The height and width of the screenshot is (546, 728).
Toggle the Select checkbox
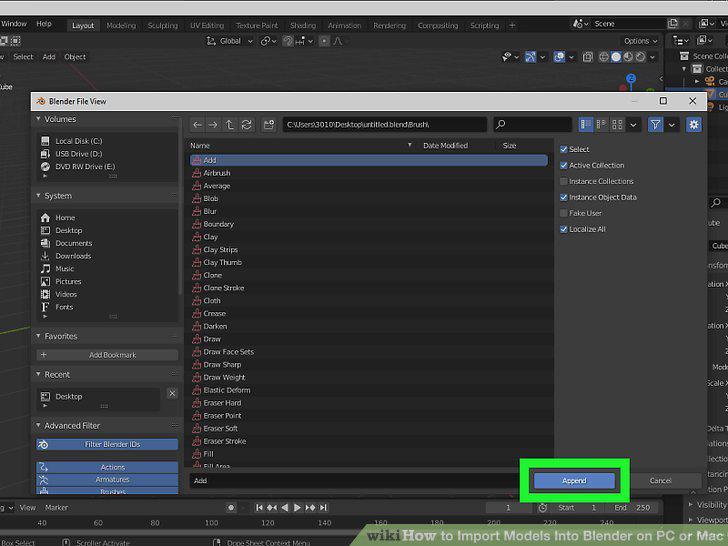click(x=564, y=149)
